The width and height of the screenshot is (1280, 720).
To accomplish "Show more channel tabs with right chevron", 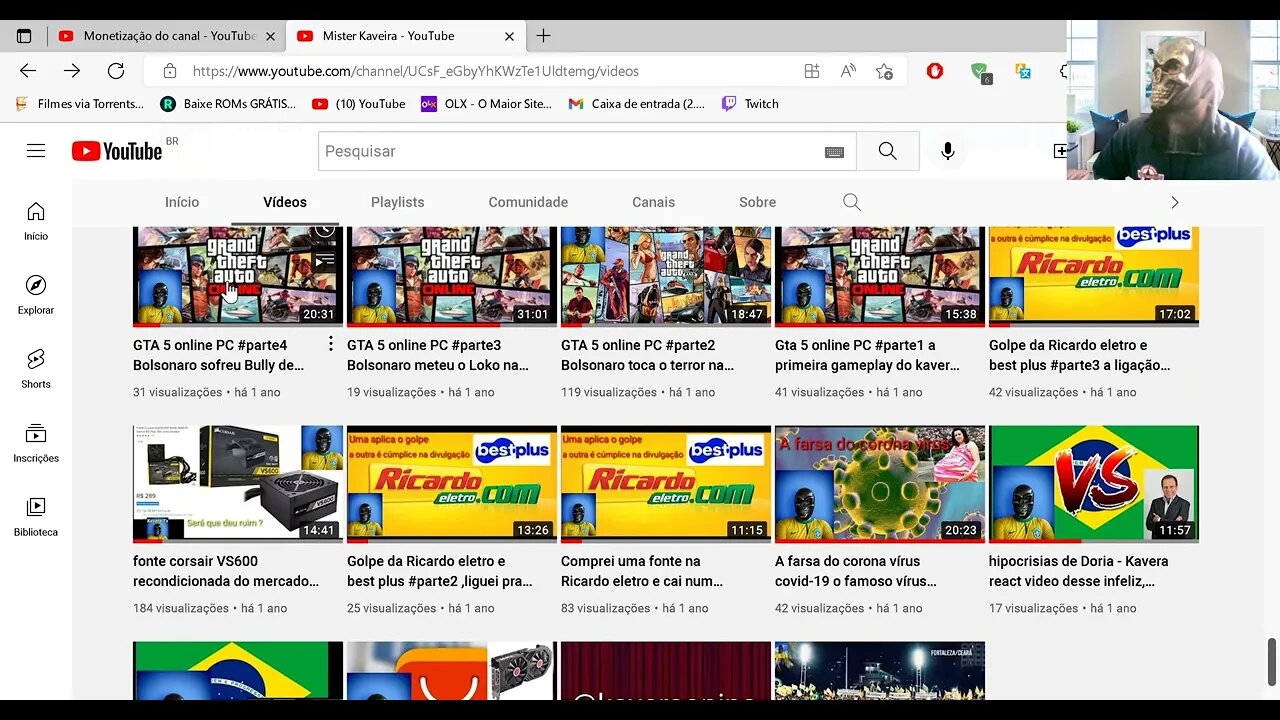I will 1174,202.
